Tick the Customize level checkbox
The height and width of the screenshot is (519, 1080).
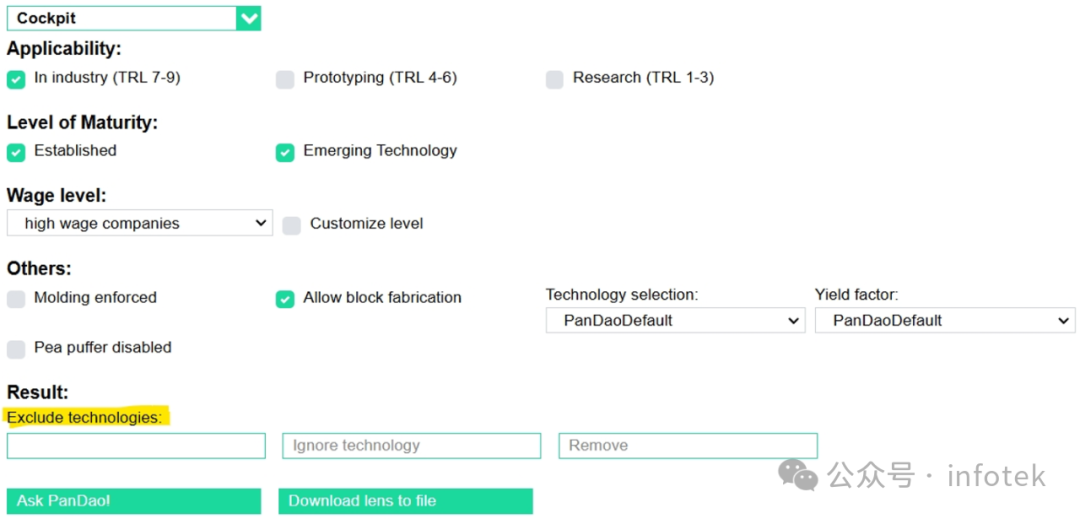291,225
